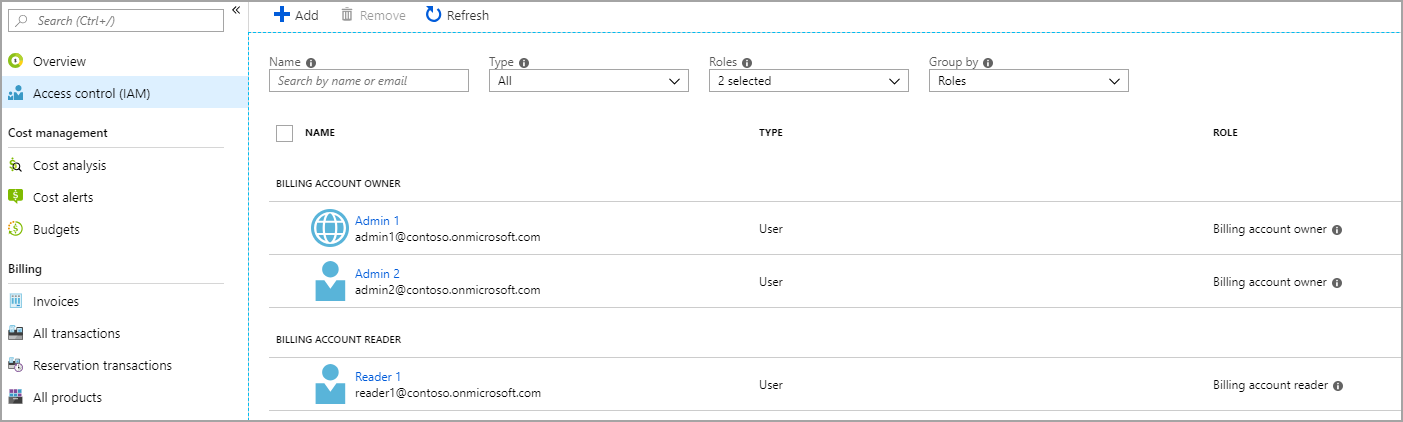
Task: Click the Cost alerts icon
Action: [x=15, y=197]
